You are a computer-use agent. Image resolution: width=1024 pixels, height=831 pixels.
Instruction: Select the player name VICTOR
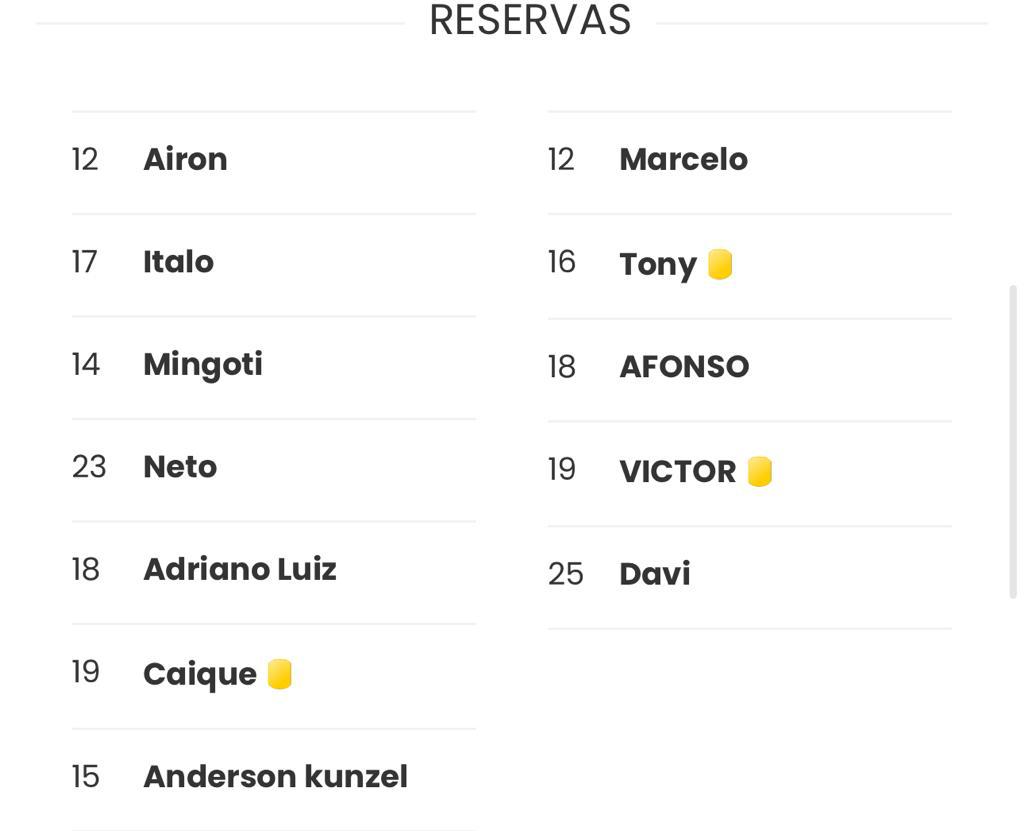click(678, 471)
